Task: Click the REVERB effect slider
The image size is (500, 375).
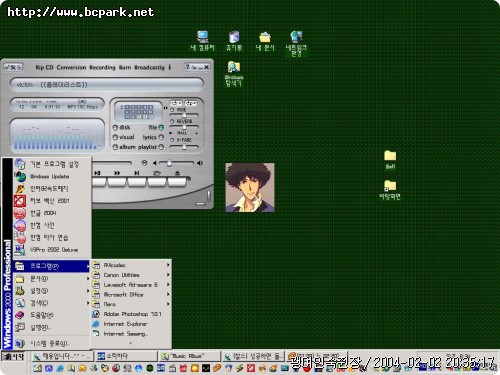Action: pyautogui.click(x=184, y=127)
